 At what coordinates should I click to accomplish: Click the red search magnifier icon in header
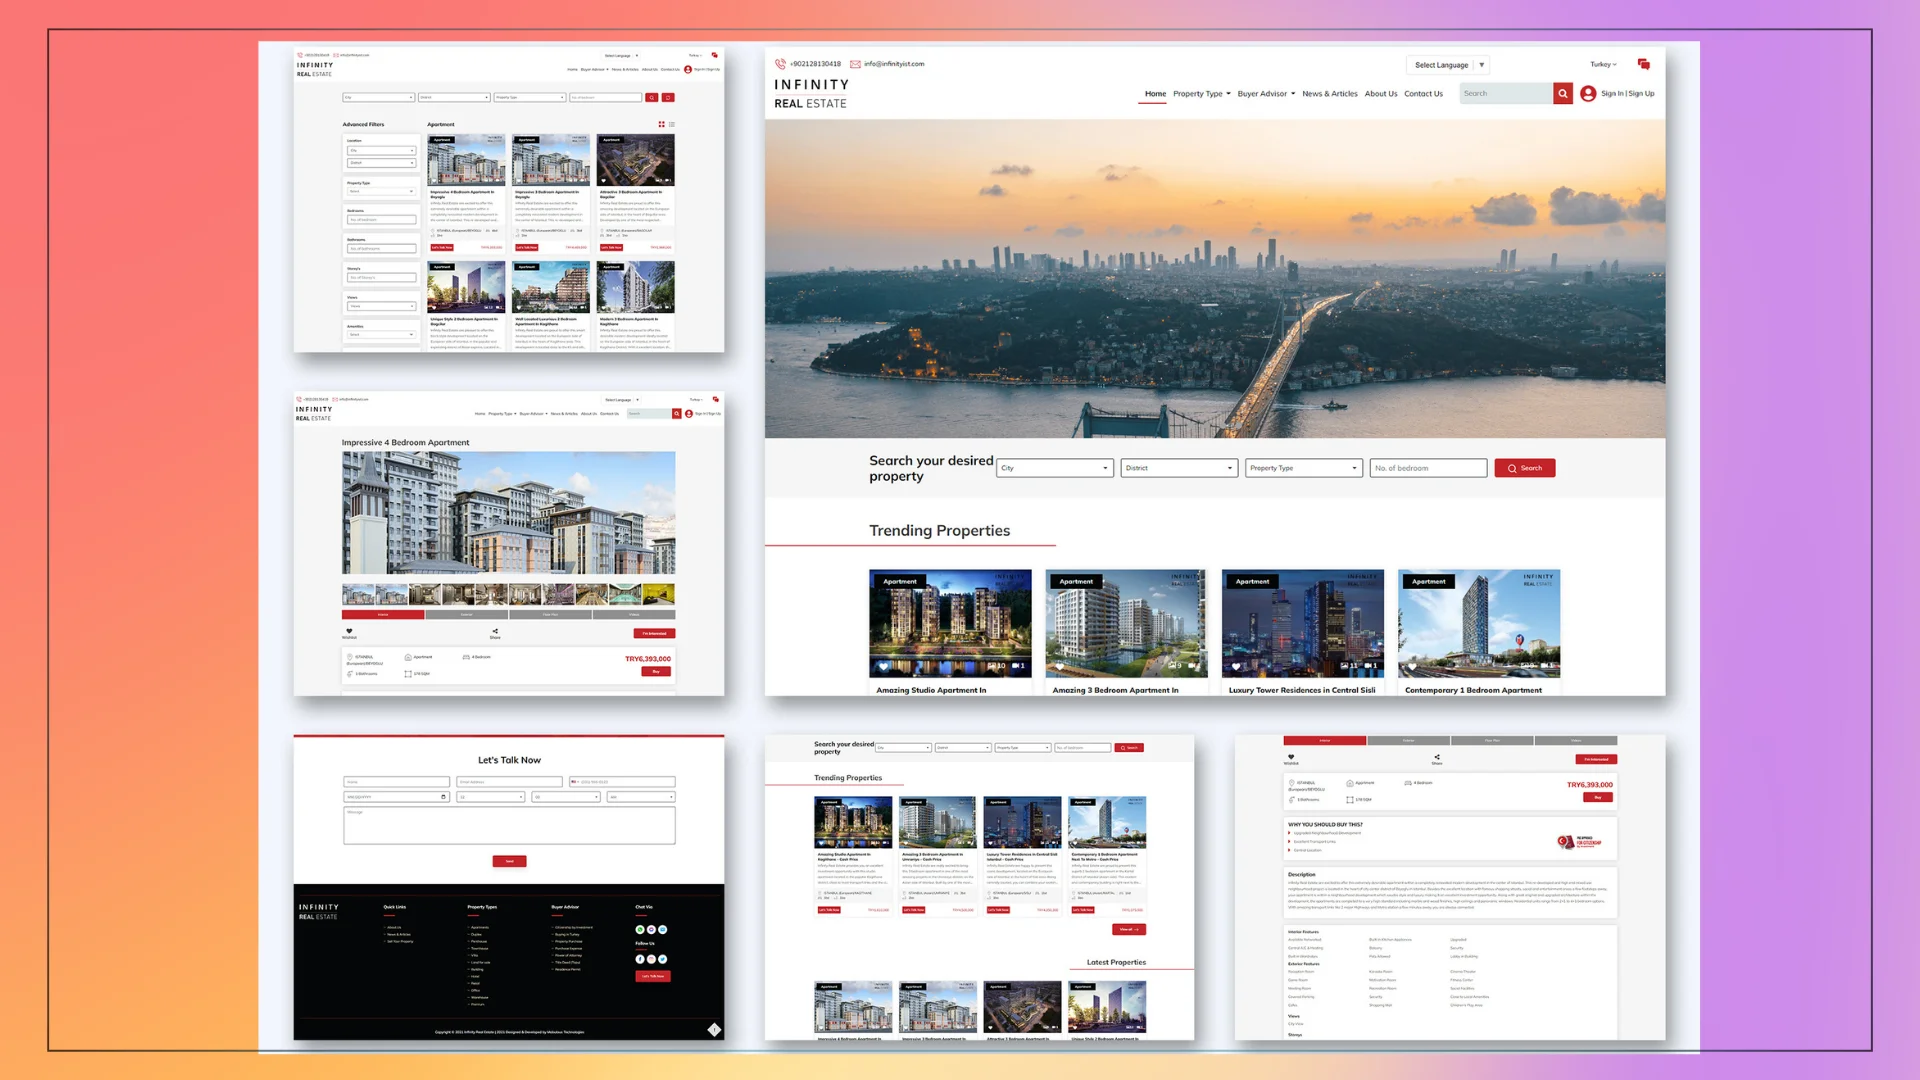(x=1562, y=93)
